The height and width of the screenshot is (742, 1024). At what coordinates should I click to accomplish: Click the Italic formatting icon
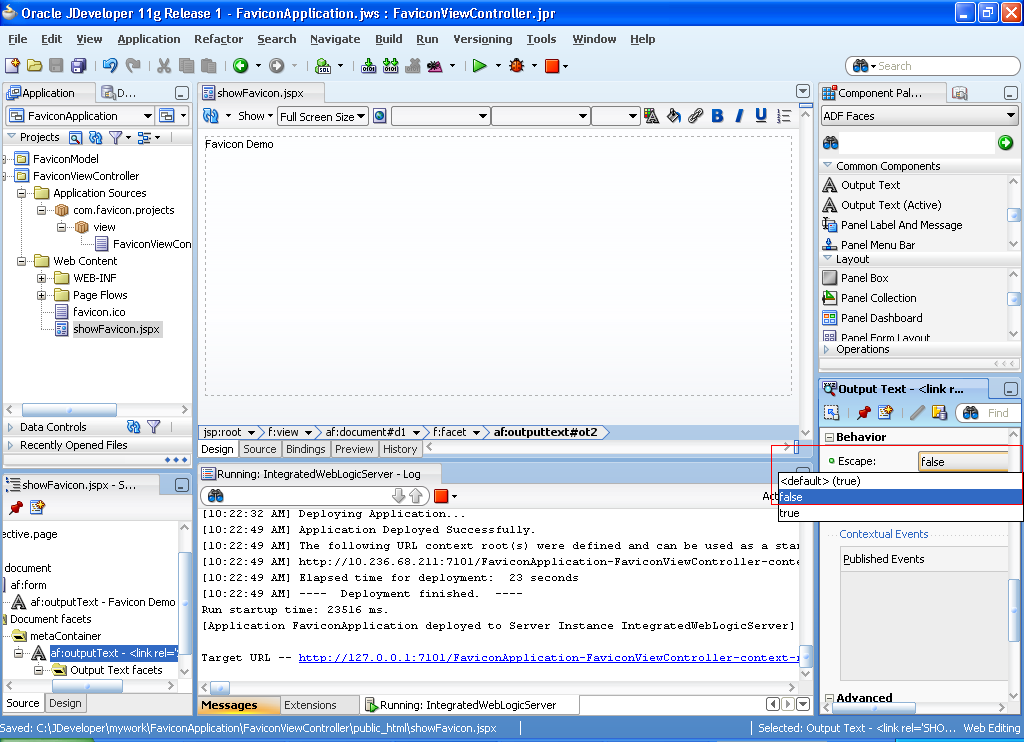point(739,116)
